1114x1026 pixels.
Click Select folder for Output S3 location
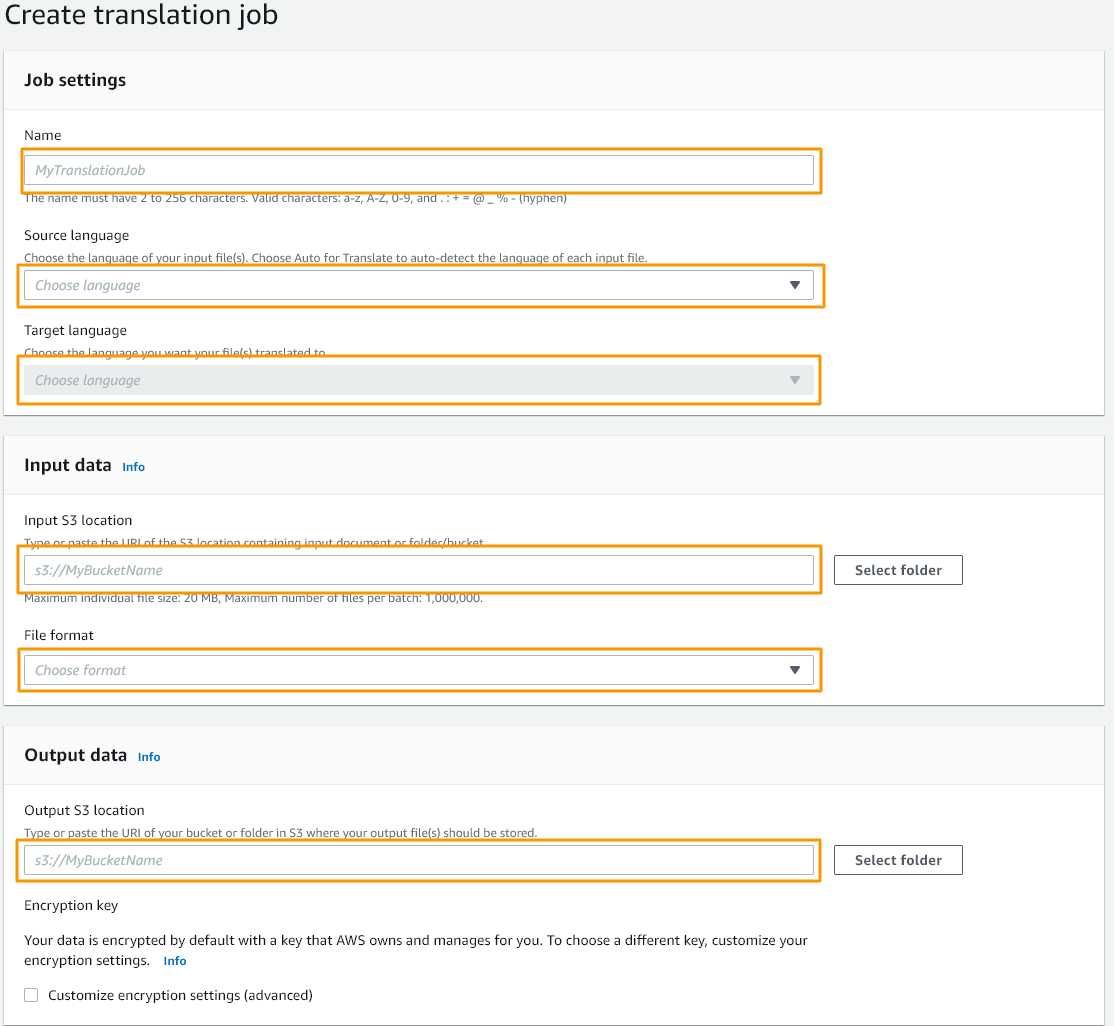coord(897,859)
